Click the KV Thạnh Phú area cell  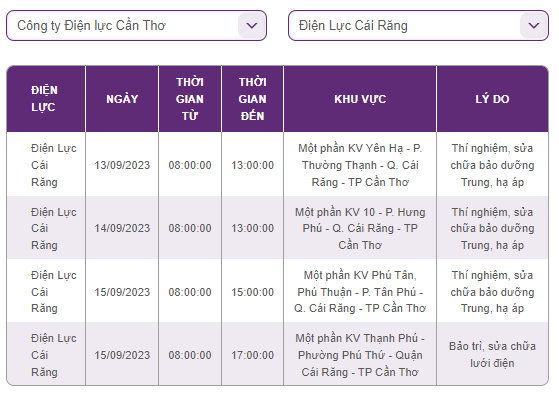(360, 355)
